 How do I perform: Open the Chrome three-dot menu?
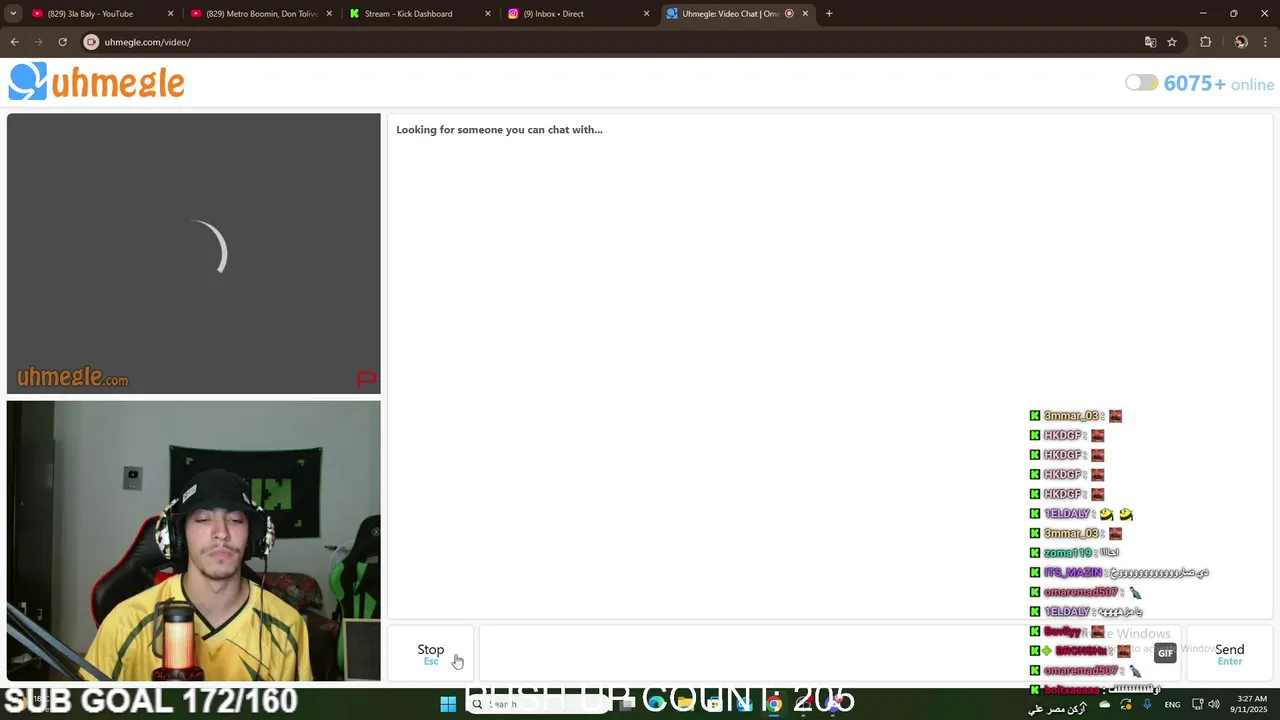pyautogui.click(x=1266, y=42)
